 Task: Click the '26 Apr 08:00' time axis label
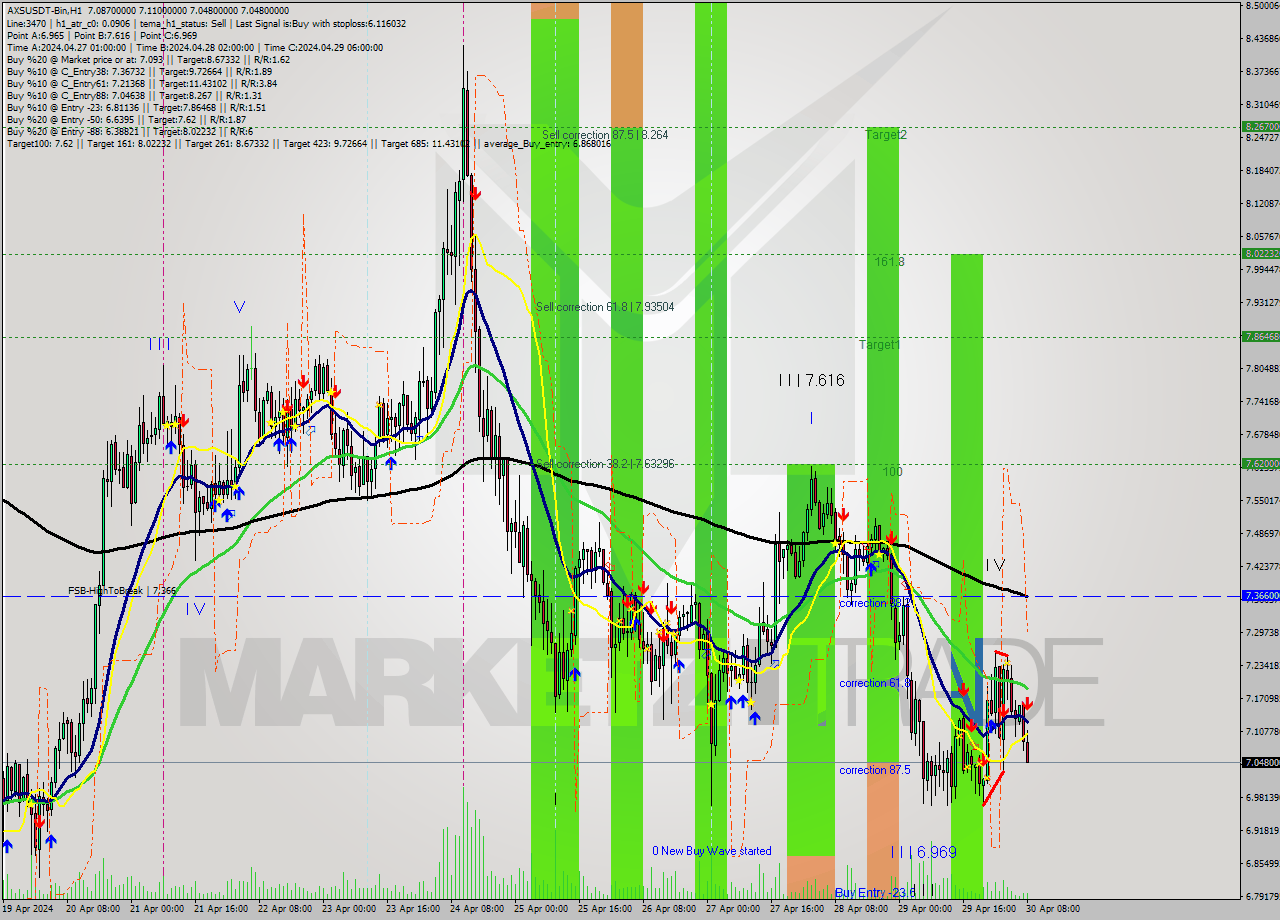click(669, 909)
